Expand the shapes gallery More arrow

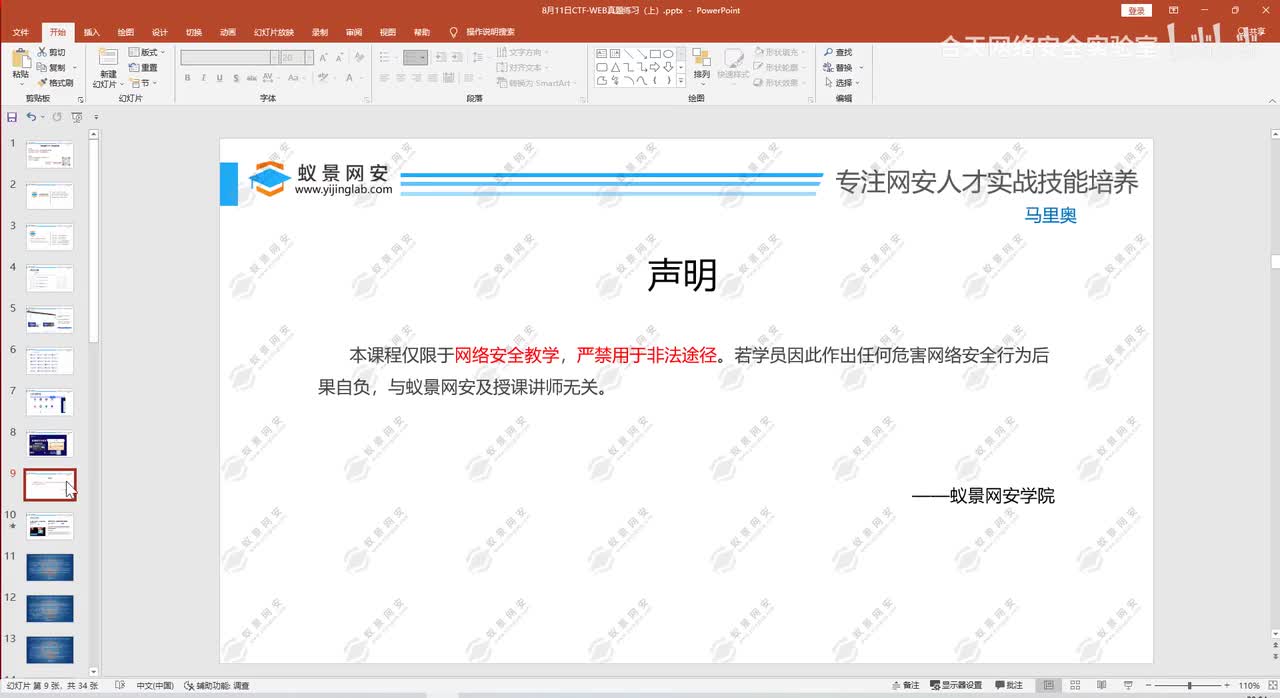coord(681,80)
